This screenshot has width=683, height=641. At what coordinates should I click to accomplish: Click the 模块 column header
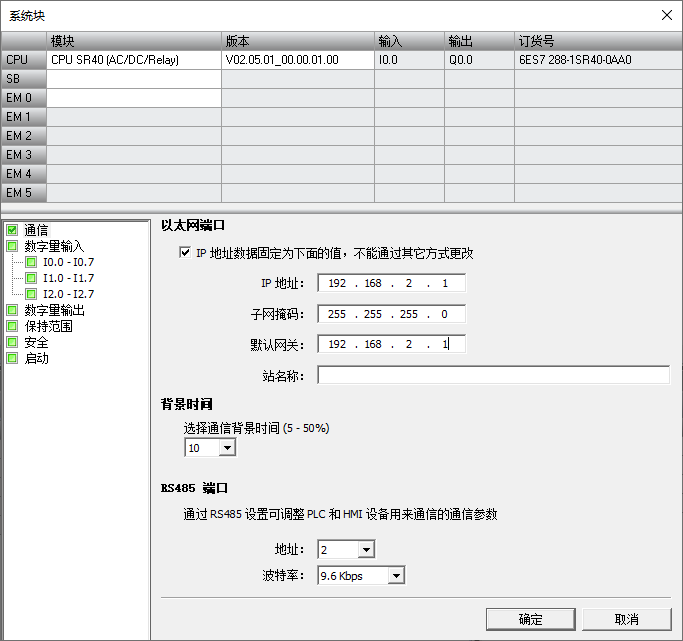(134, 41)
